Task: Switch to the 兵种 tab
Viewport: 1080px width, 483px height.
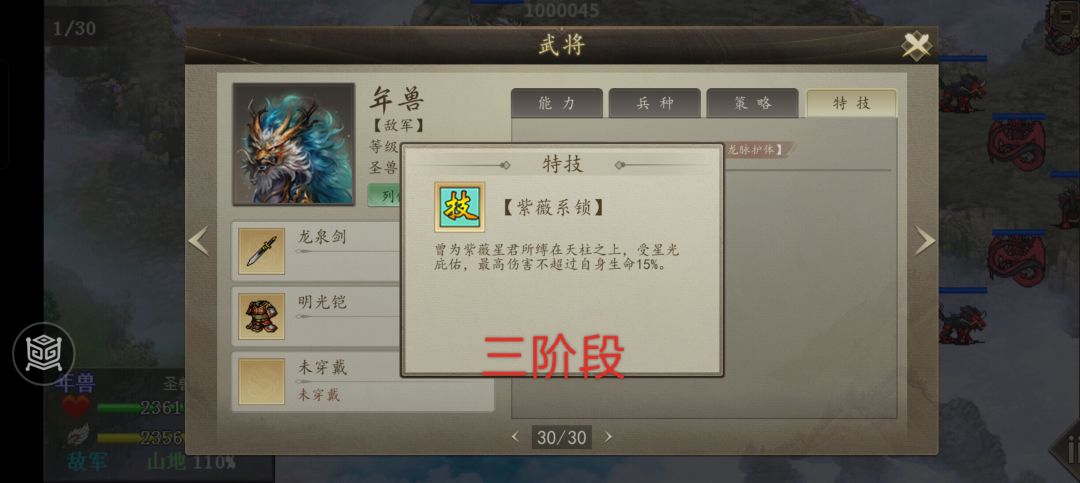Action: coord(654,103)
